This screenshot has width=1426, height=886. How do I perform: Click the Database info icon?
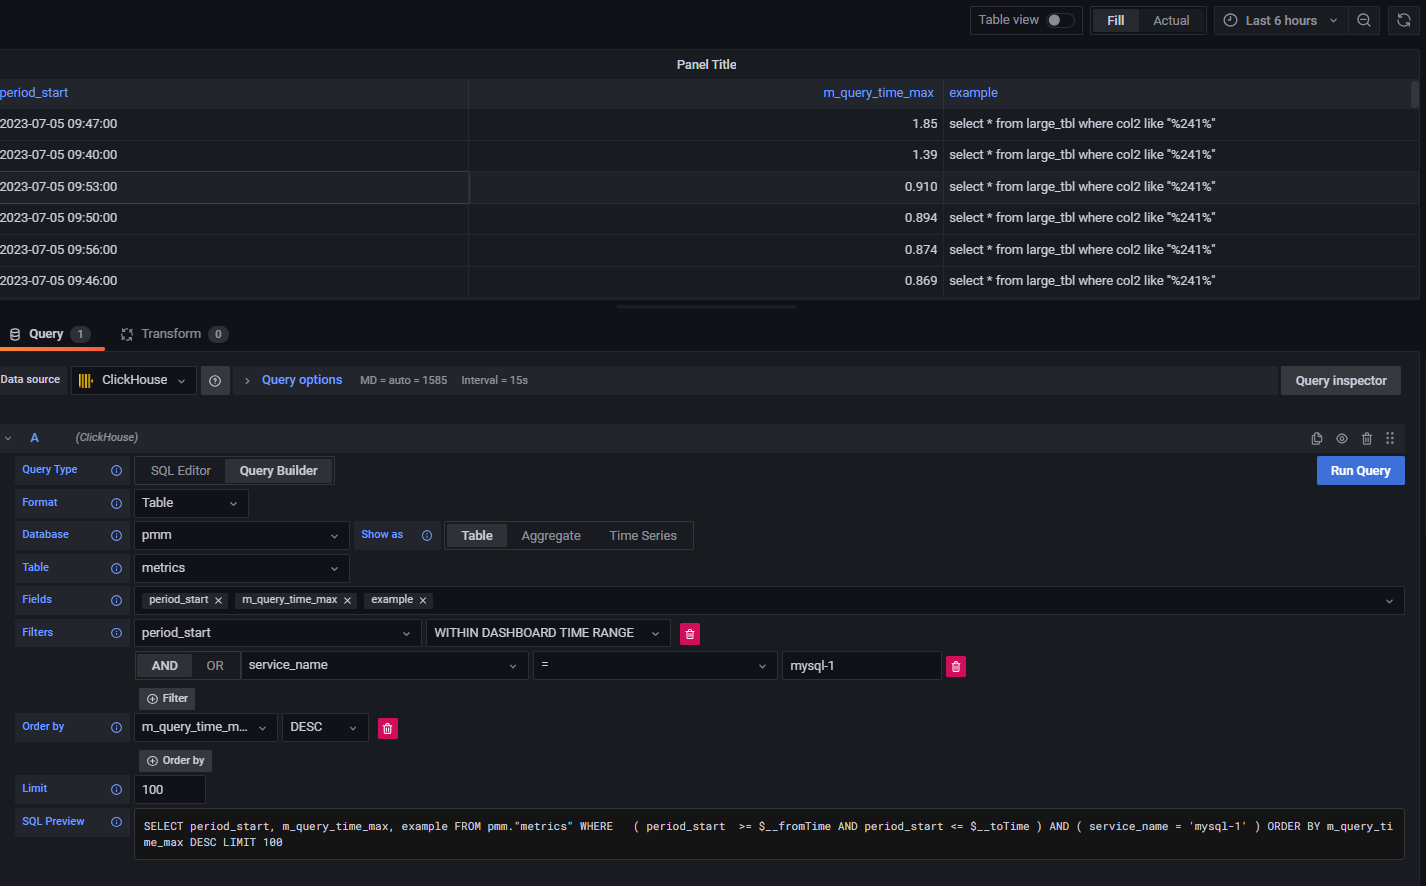[x=116, y=535]
